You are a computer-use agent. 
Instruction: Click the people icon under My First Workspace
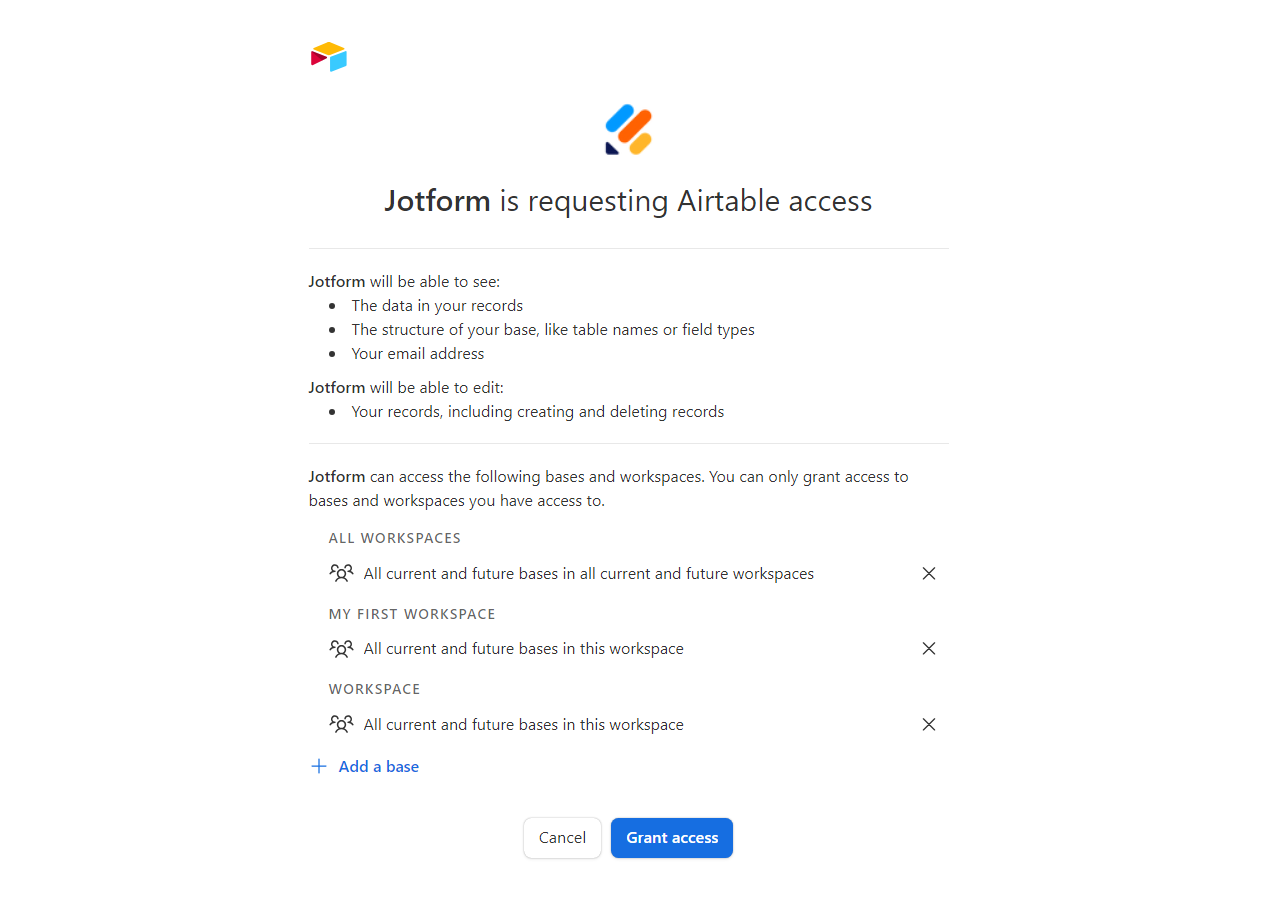pos(341,649)
